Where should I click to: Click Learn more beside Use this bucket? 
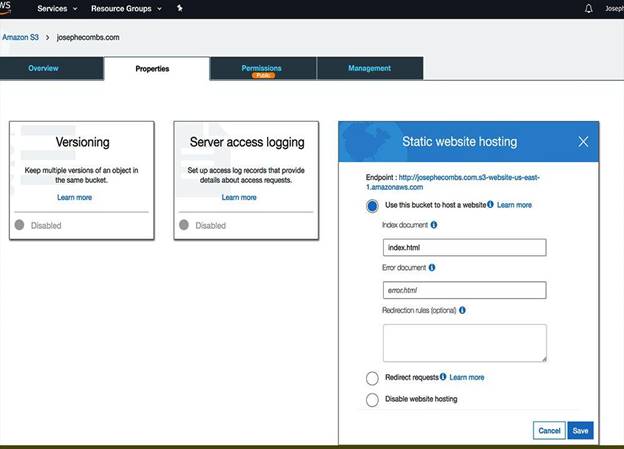(x=514, y=205)
